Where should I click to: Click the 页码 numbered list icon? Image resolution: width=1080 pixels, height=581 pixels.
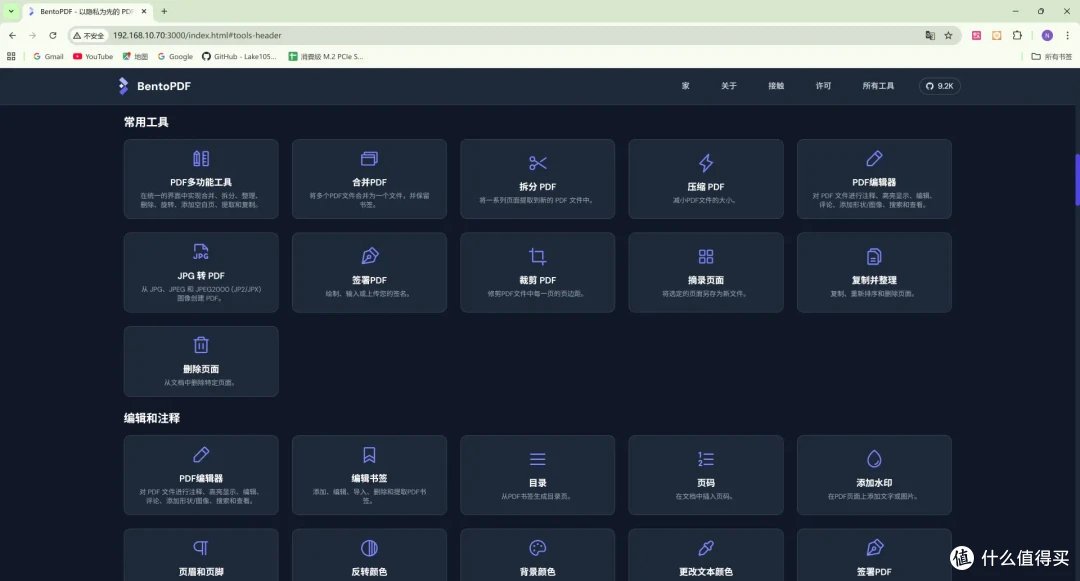[x=706, y=459]
